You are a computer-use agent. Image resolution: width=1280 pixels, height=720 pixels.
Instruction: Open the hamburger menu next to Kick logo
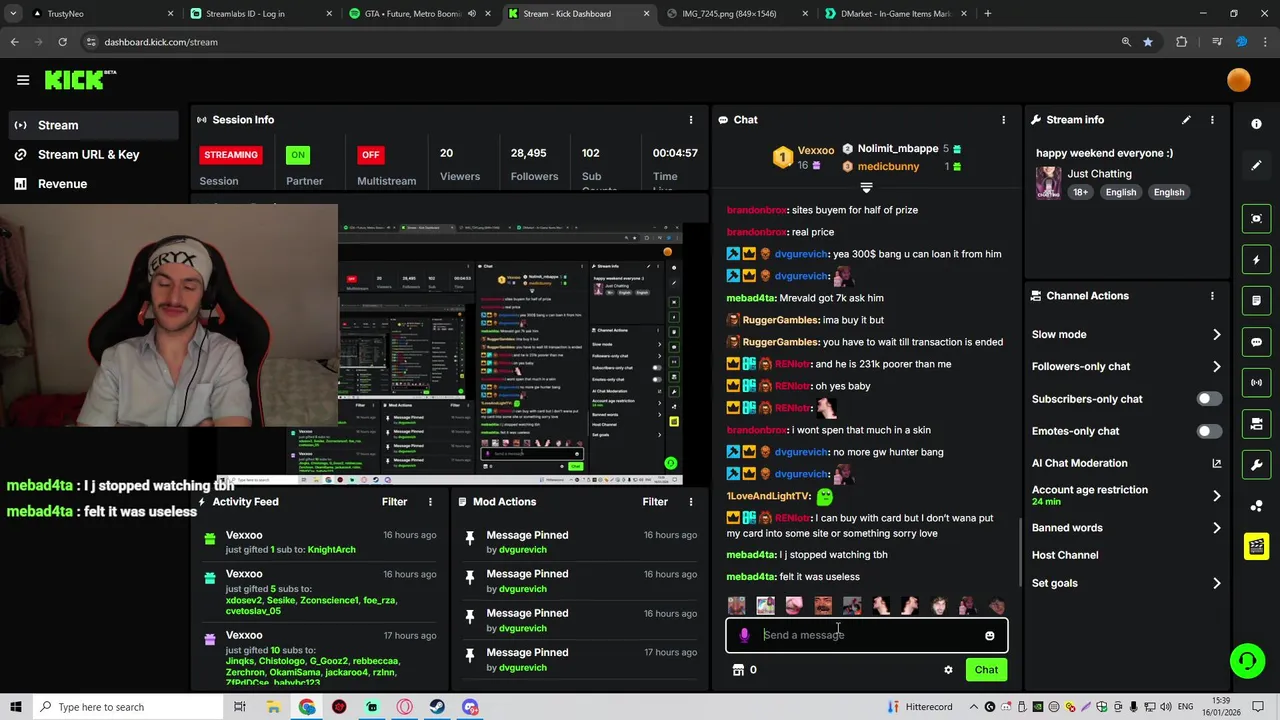coord(23,80)
